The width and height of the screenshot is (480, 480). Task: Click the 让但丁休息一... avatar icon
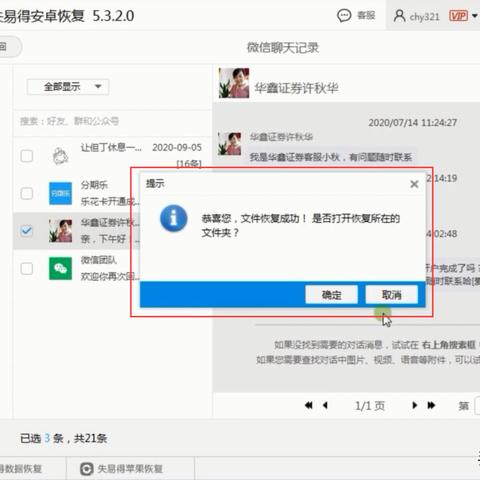click(x=60, y=156)
